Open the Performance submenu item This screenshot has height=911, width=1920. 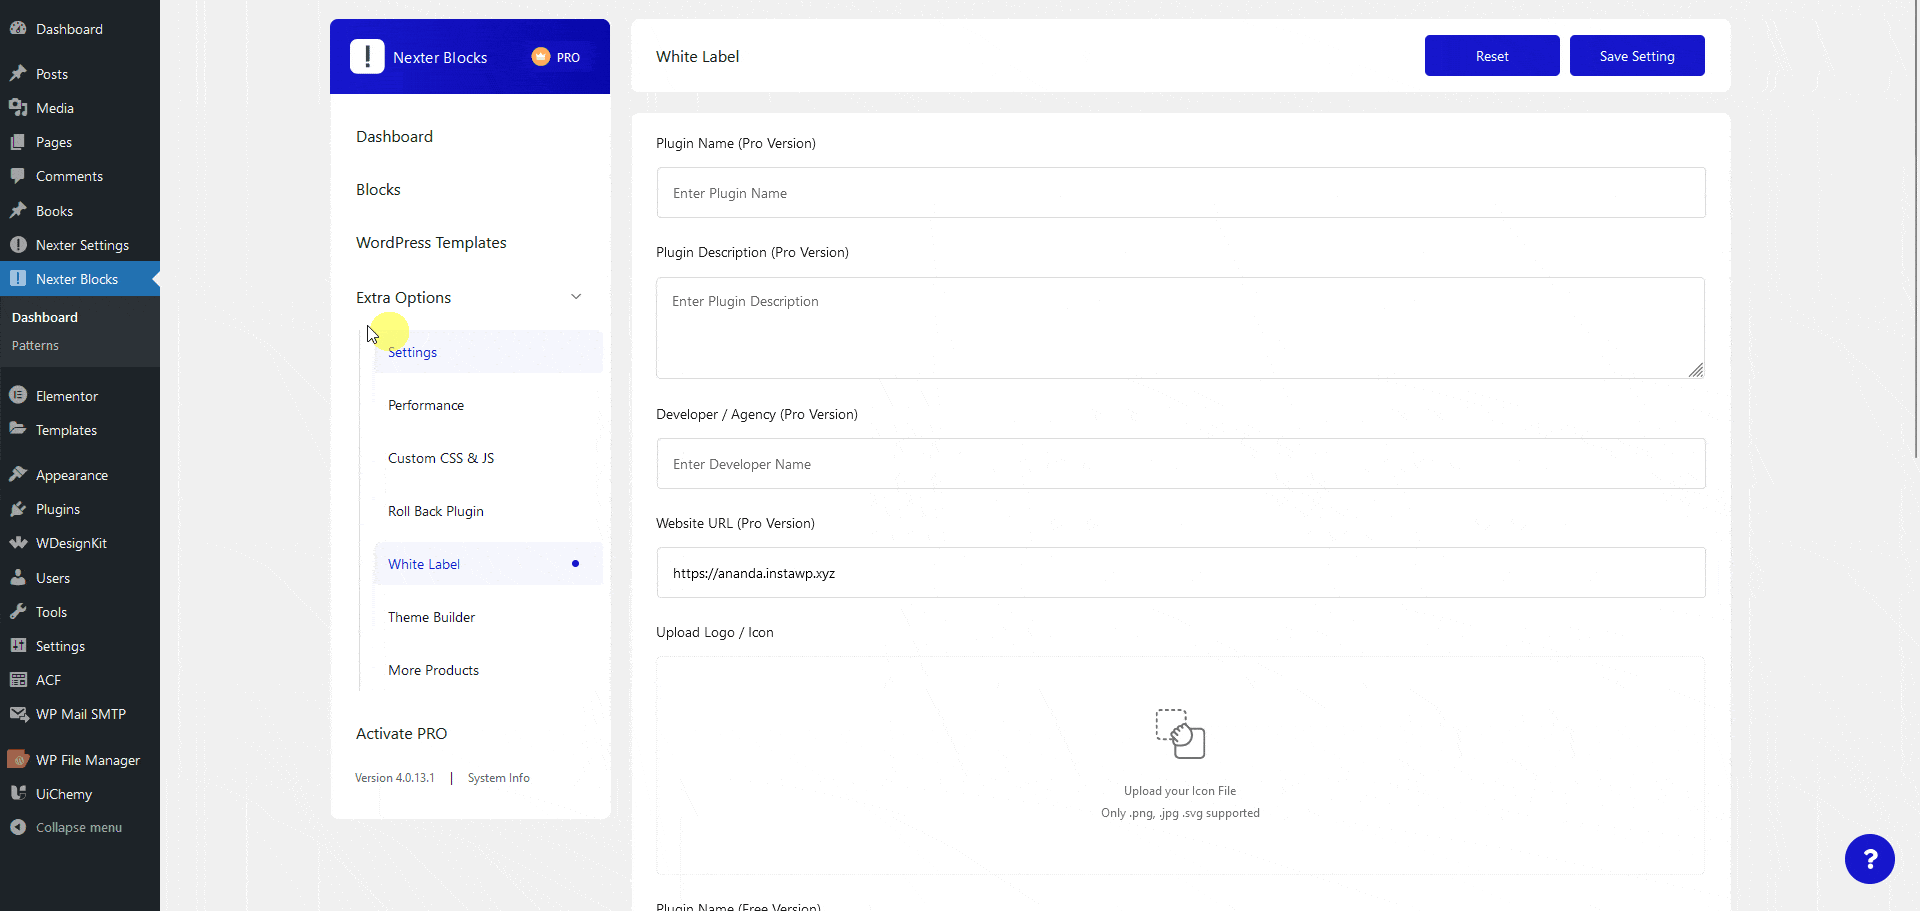426,405
